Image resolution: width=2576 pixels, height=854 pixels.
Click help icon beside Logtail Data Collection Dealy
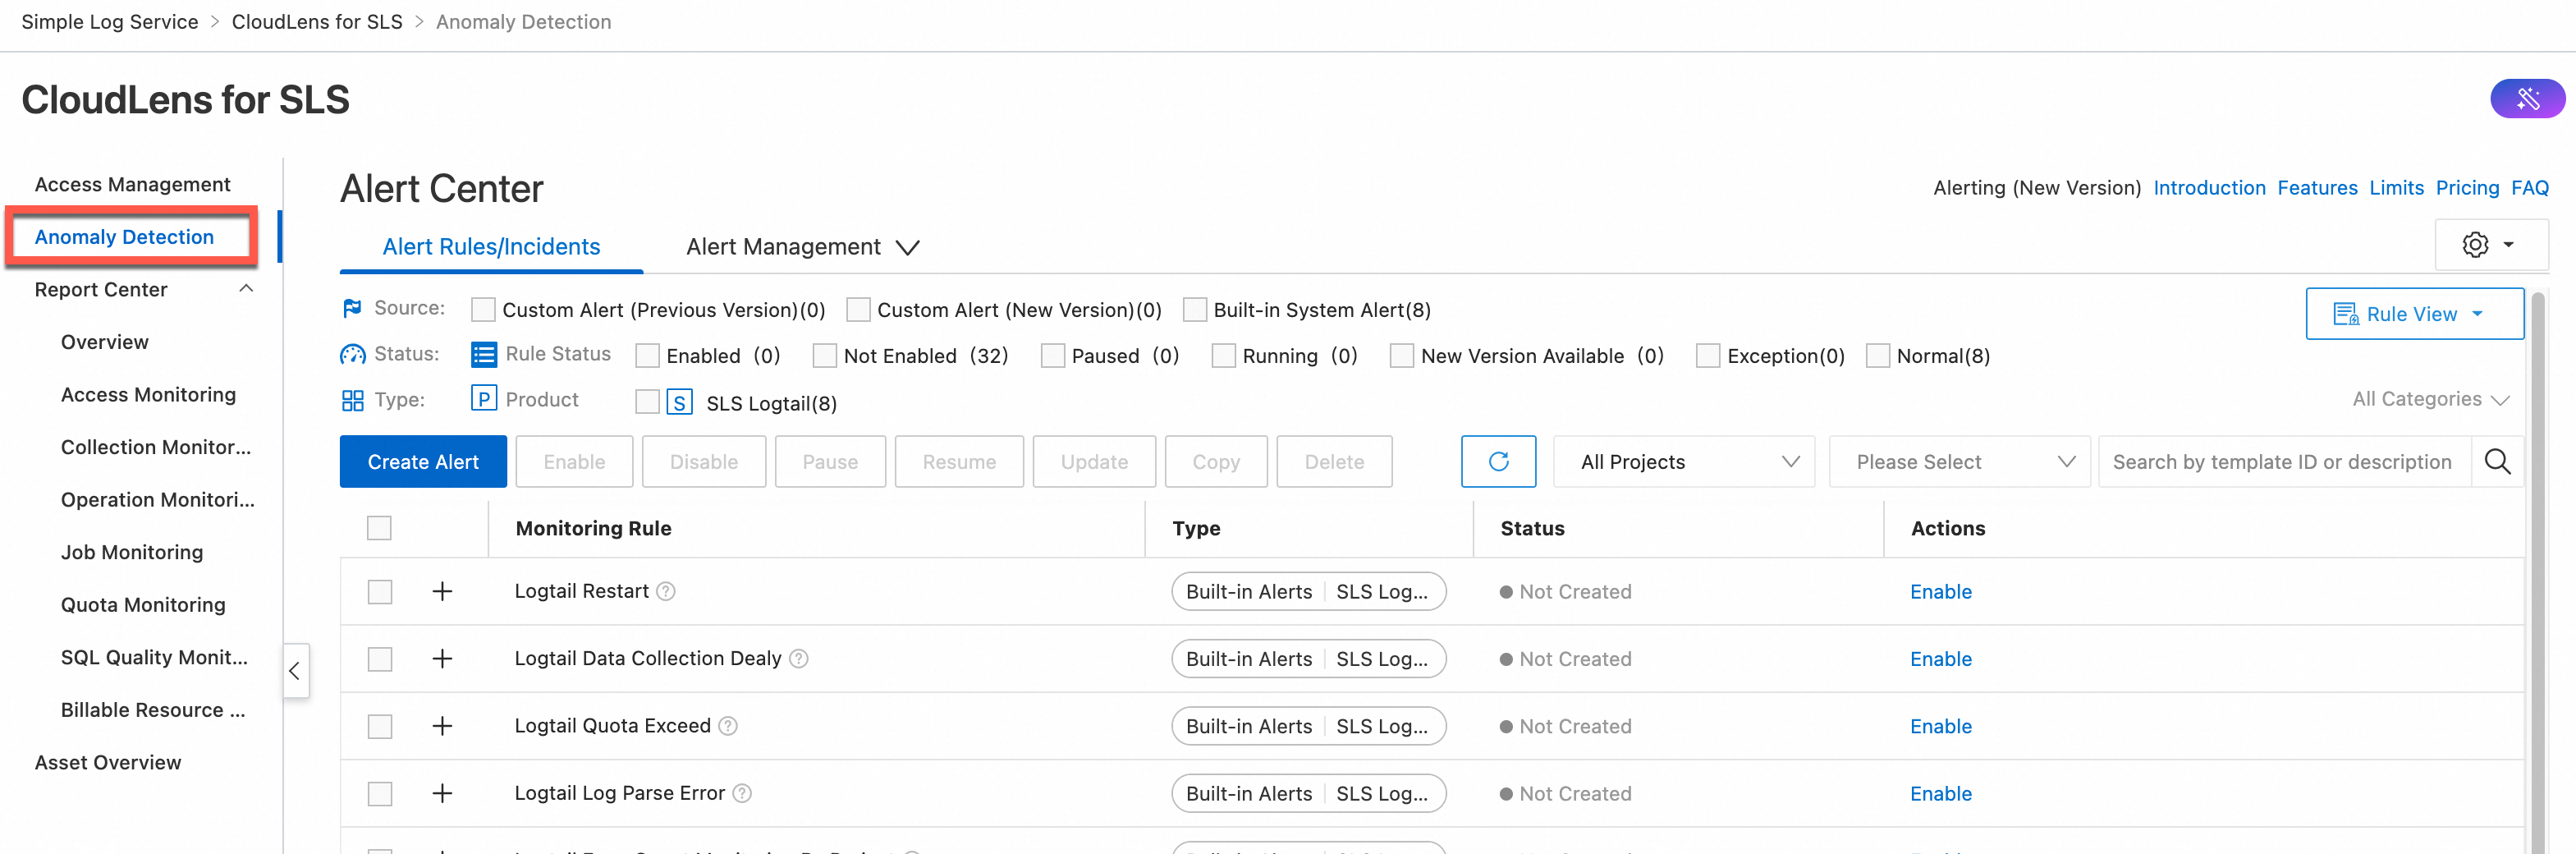coord(799,659)
